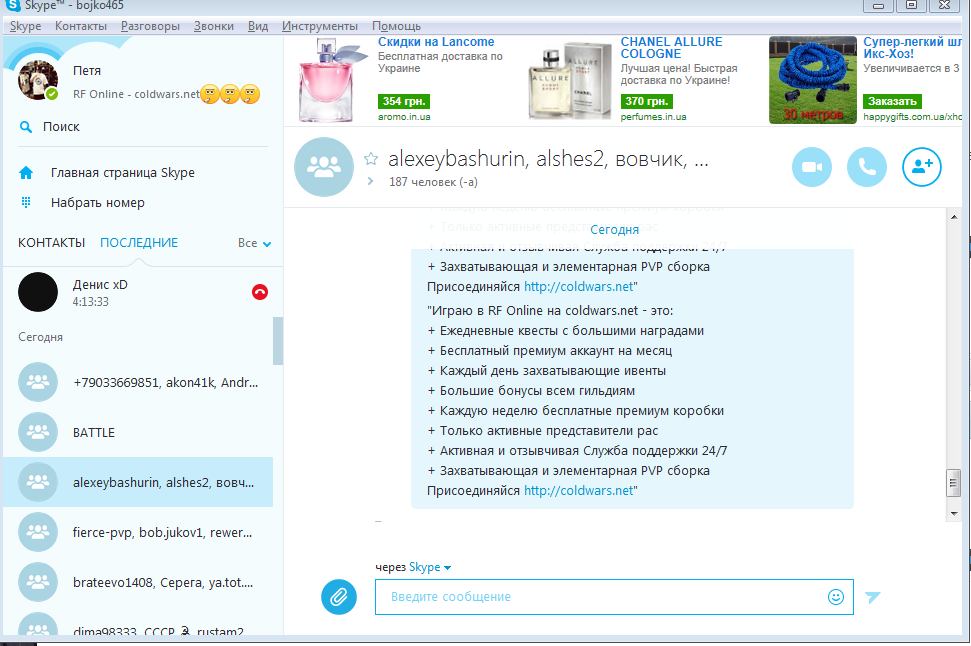Viewport: 971px width, 646px height.
Task: Open Набрать номер dial pad
Action: point(98,203)
